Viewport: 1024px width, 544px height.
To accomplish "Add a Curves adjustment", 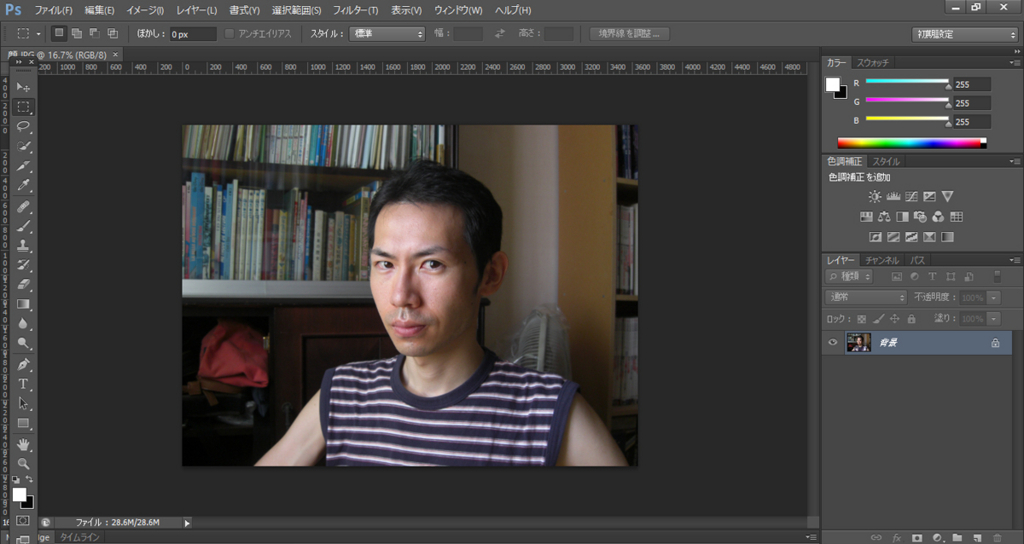I will point(912,197).
